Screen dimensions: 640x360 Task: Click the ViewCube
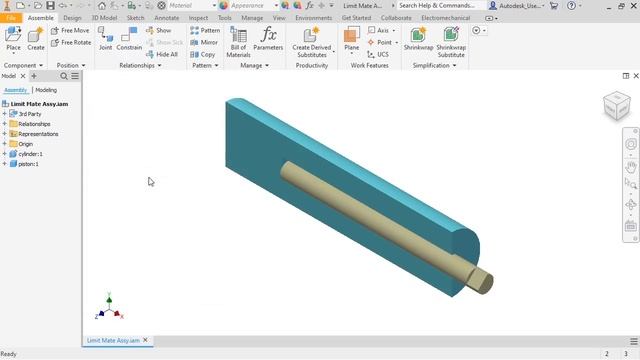point(617,106)
